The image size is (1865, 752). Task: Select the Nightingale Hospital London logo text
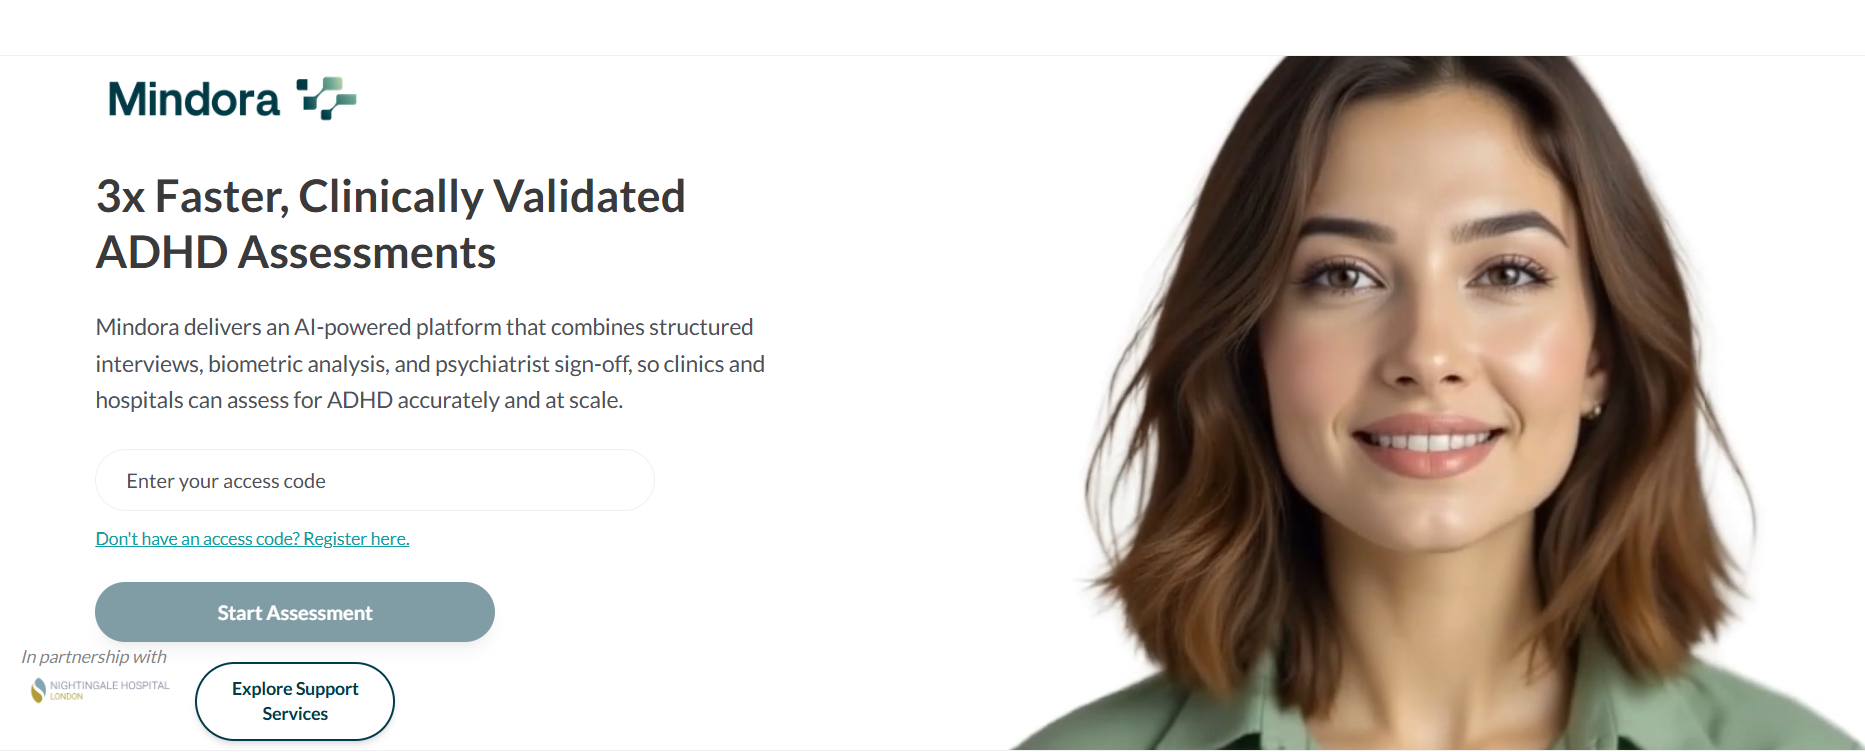coord(109,690)
